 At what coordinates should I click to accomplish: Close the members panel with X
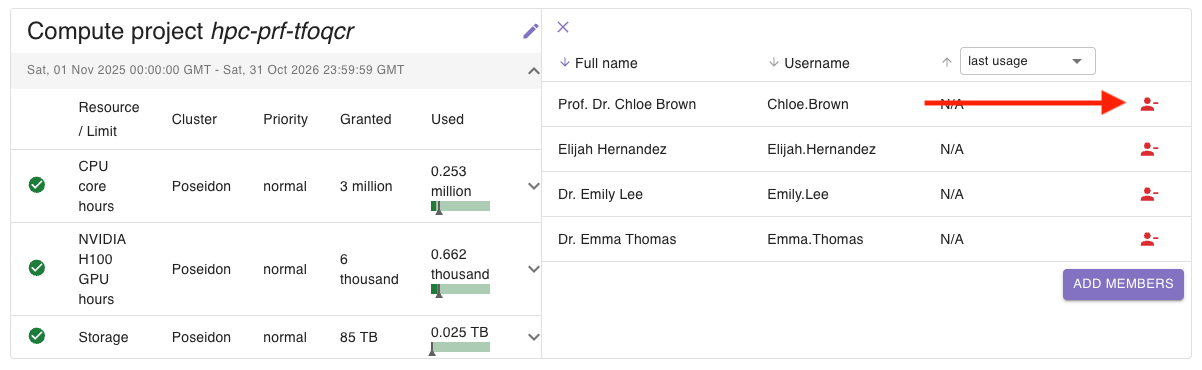point(563,27)
